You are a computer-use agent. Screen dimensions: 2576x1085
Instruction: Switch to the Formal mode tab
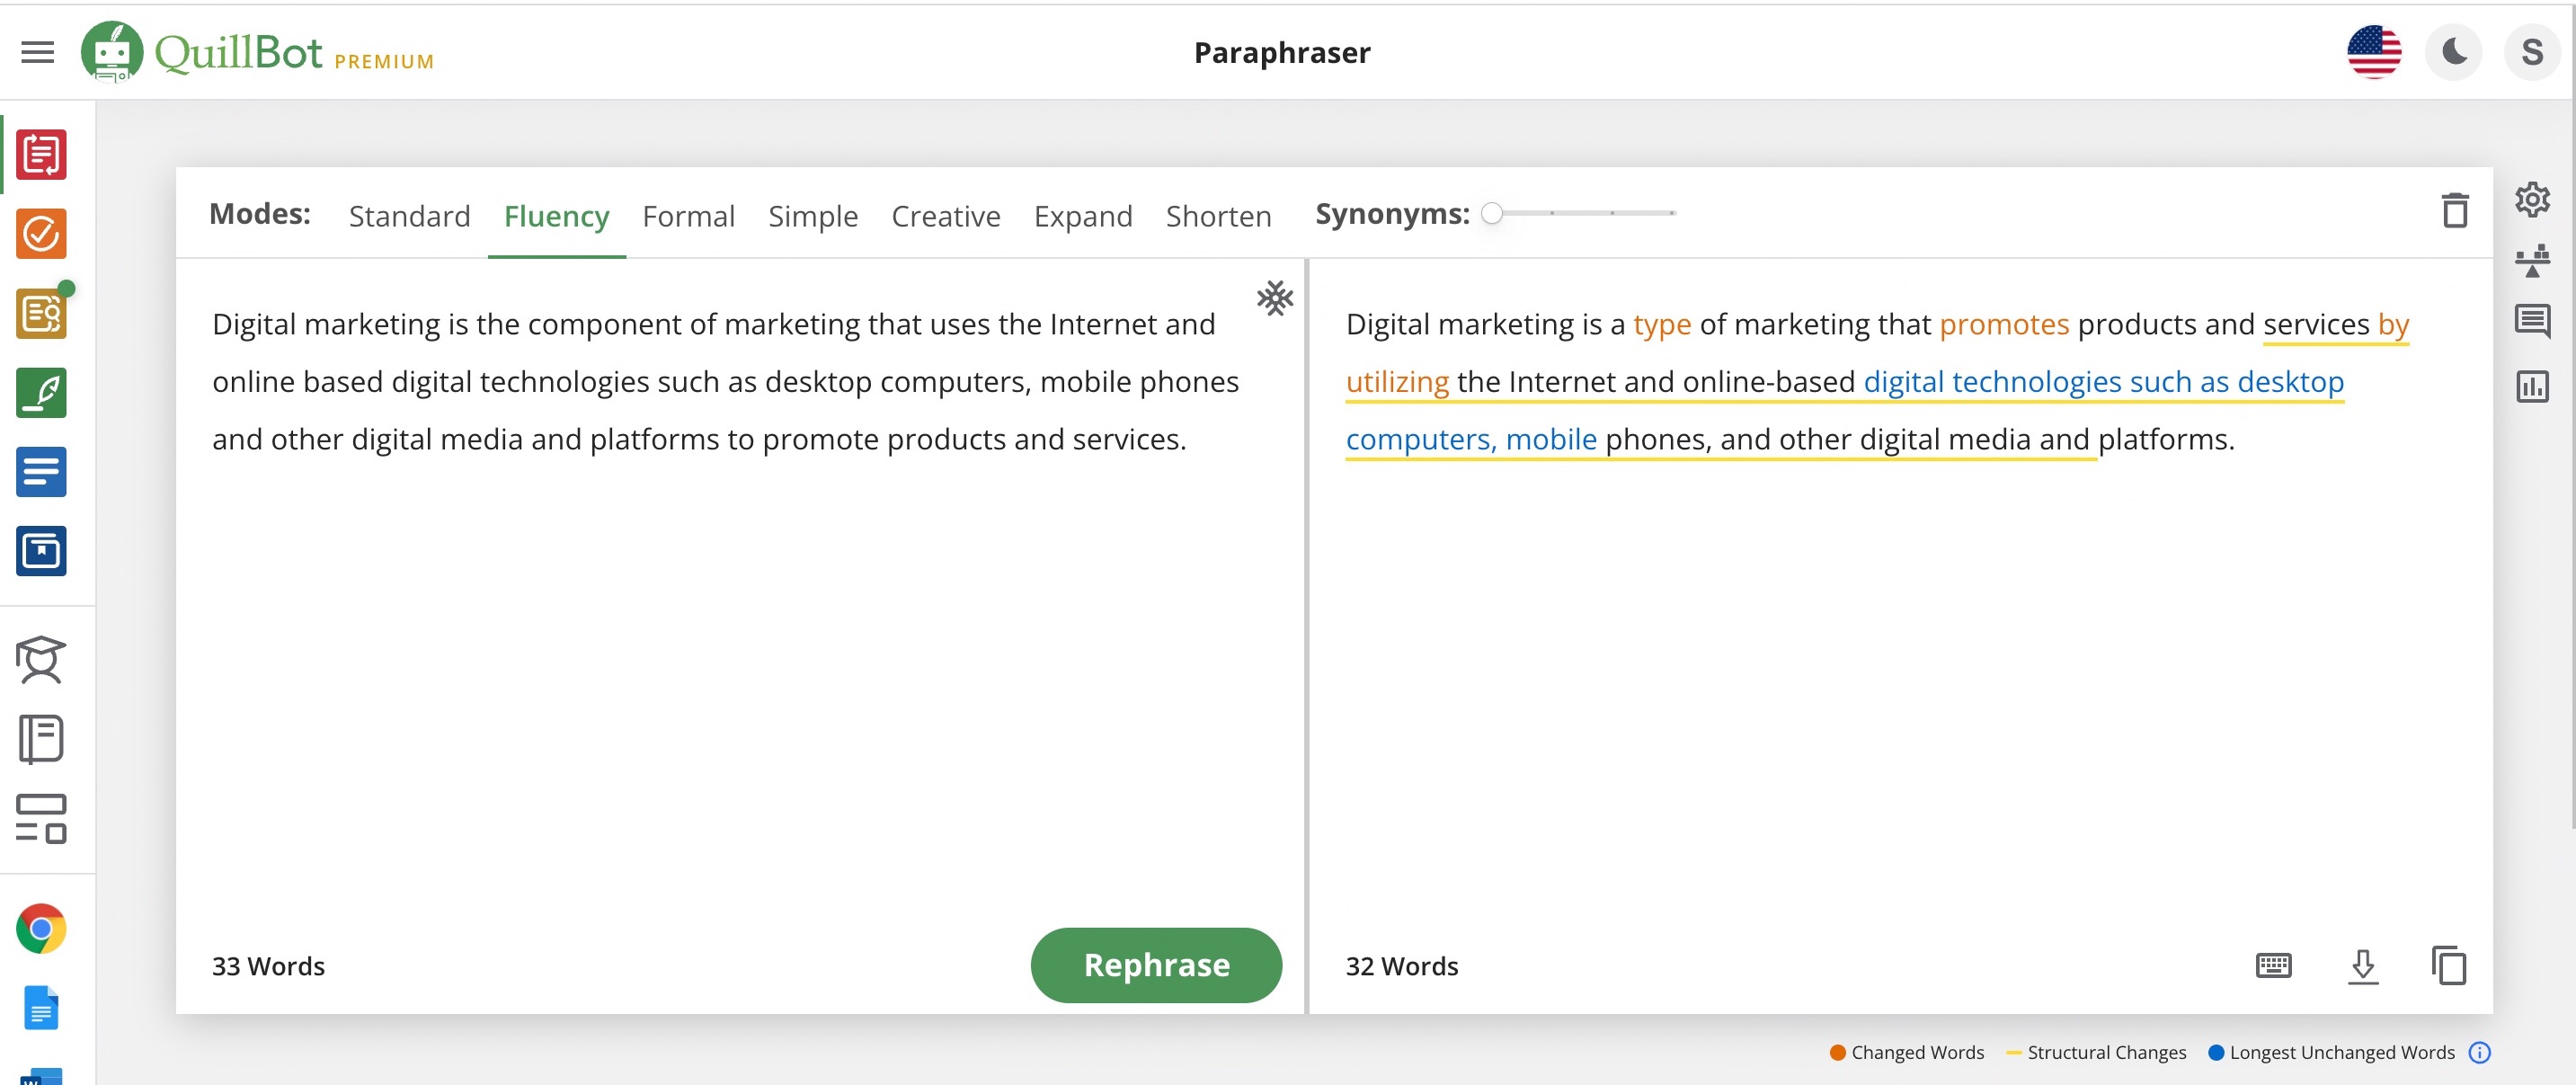click(x=688, y=216)
